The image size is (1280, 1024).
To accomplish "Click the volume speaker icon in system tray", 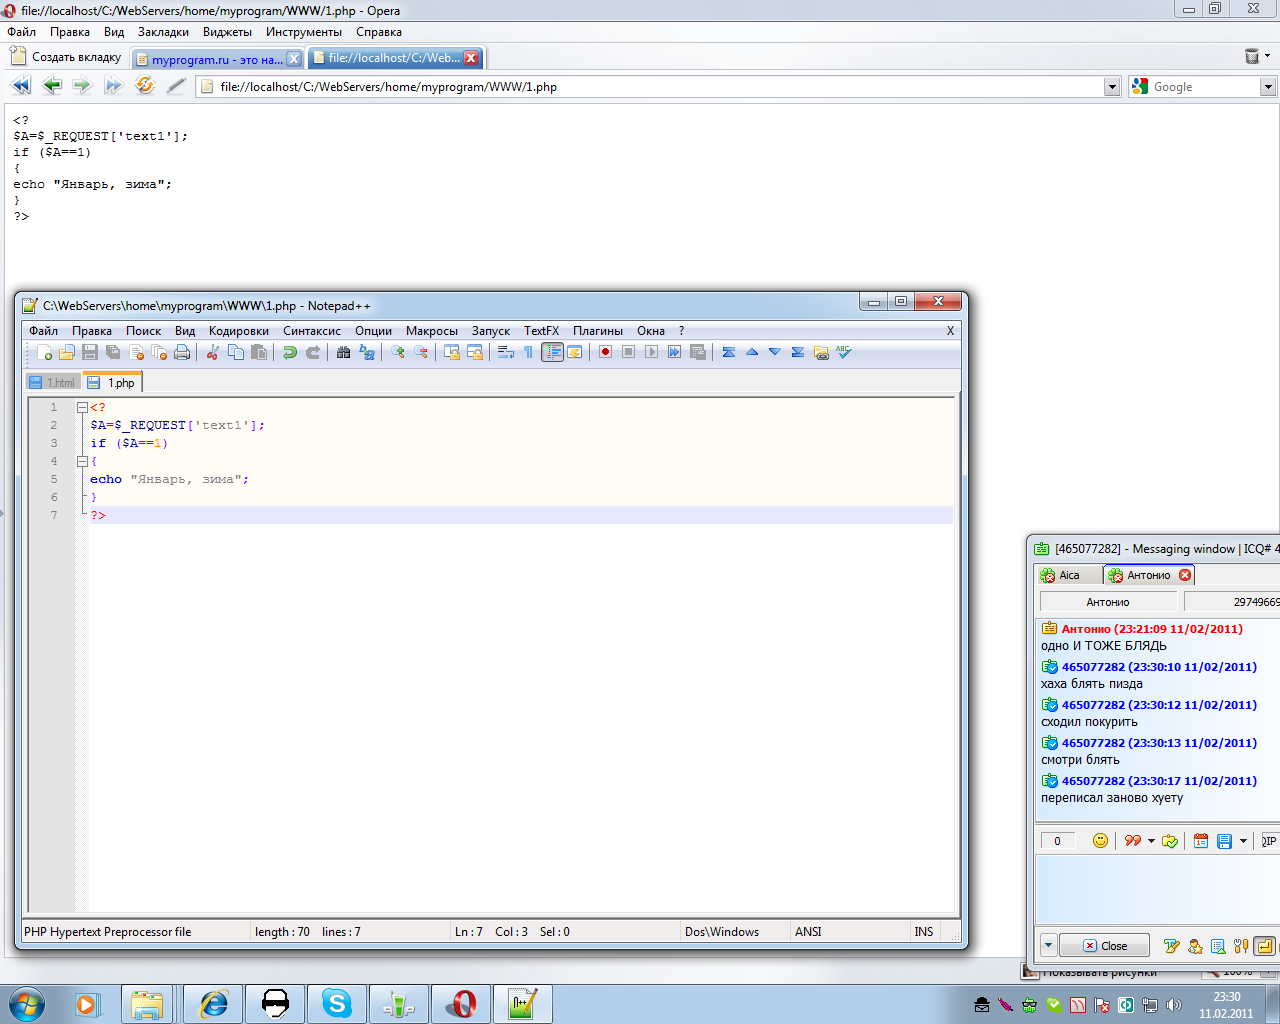I will (1174, 1005).
